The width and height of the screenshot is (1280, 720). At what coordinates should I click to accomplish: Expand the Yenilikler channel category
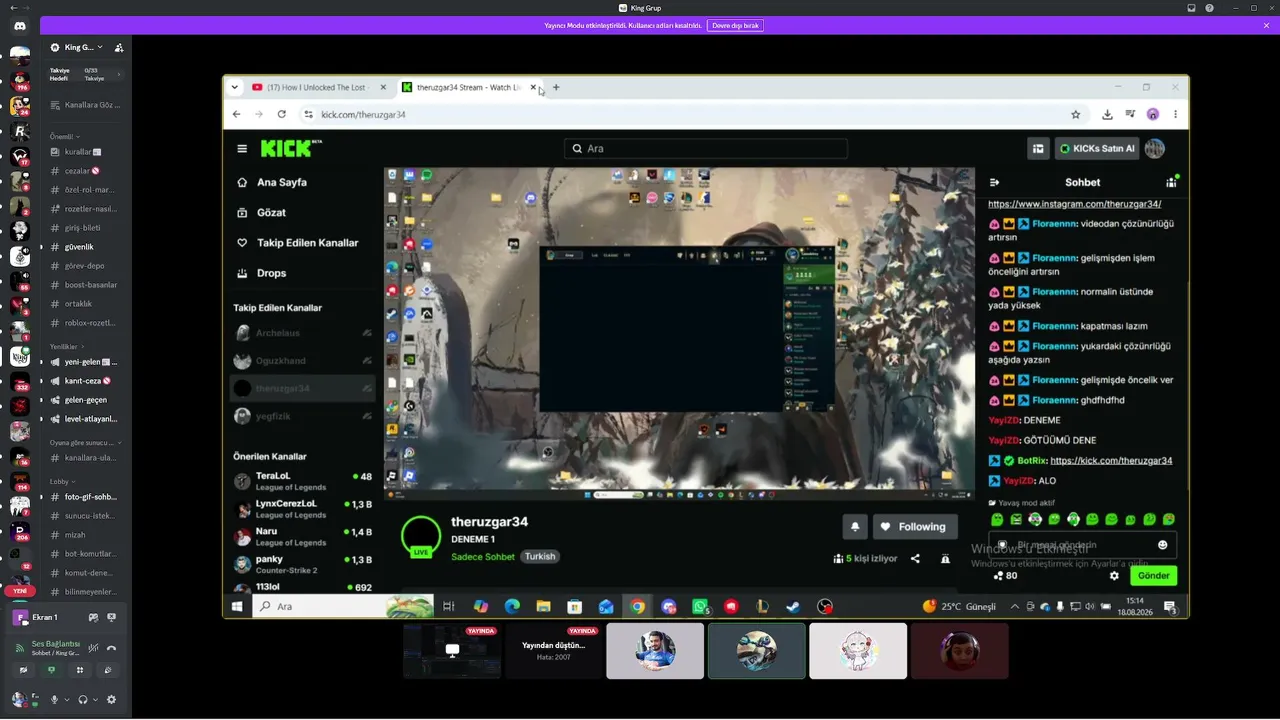66,346
